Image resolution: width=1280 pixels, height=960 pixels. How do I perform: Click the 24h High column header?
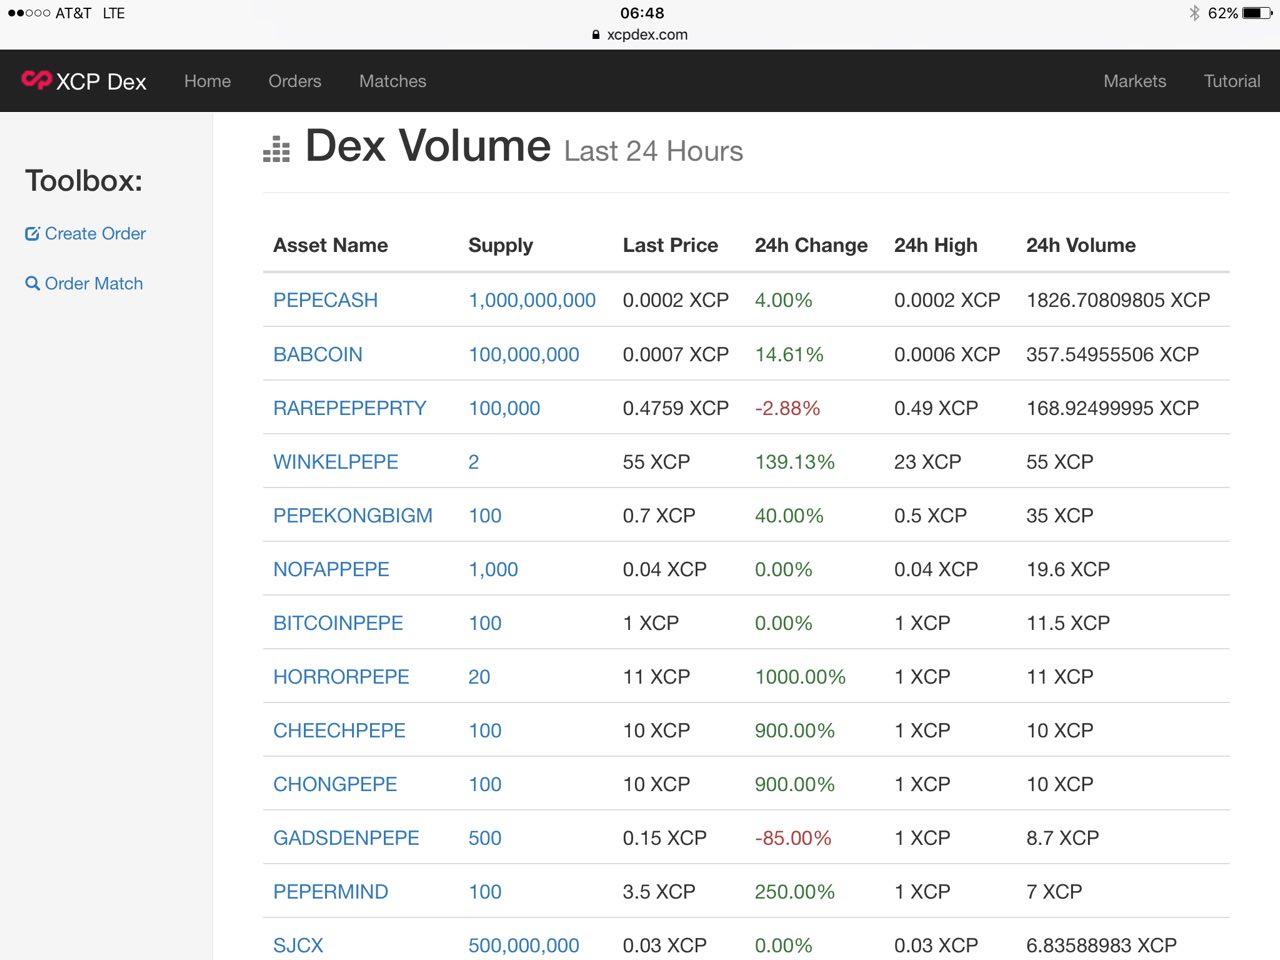point(936,246)
